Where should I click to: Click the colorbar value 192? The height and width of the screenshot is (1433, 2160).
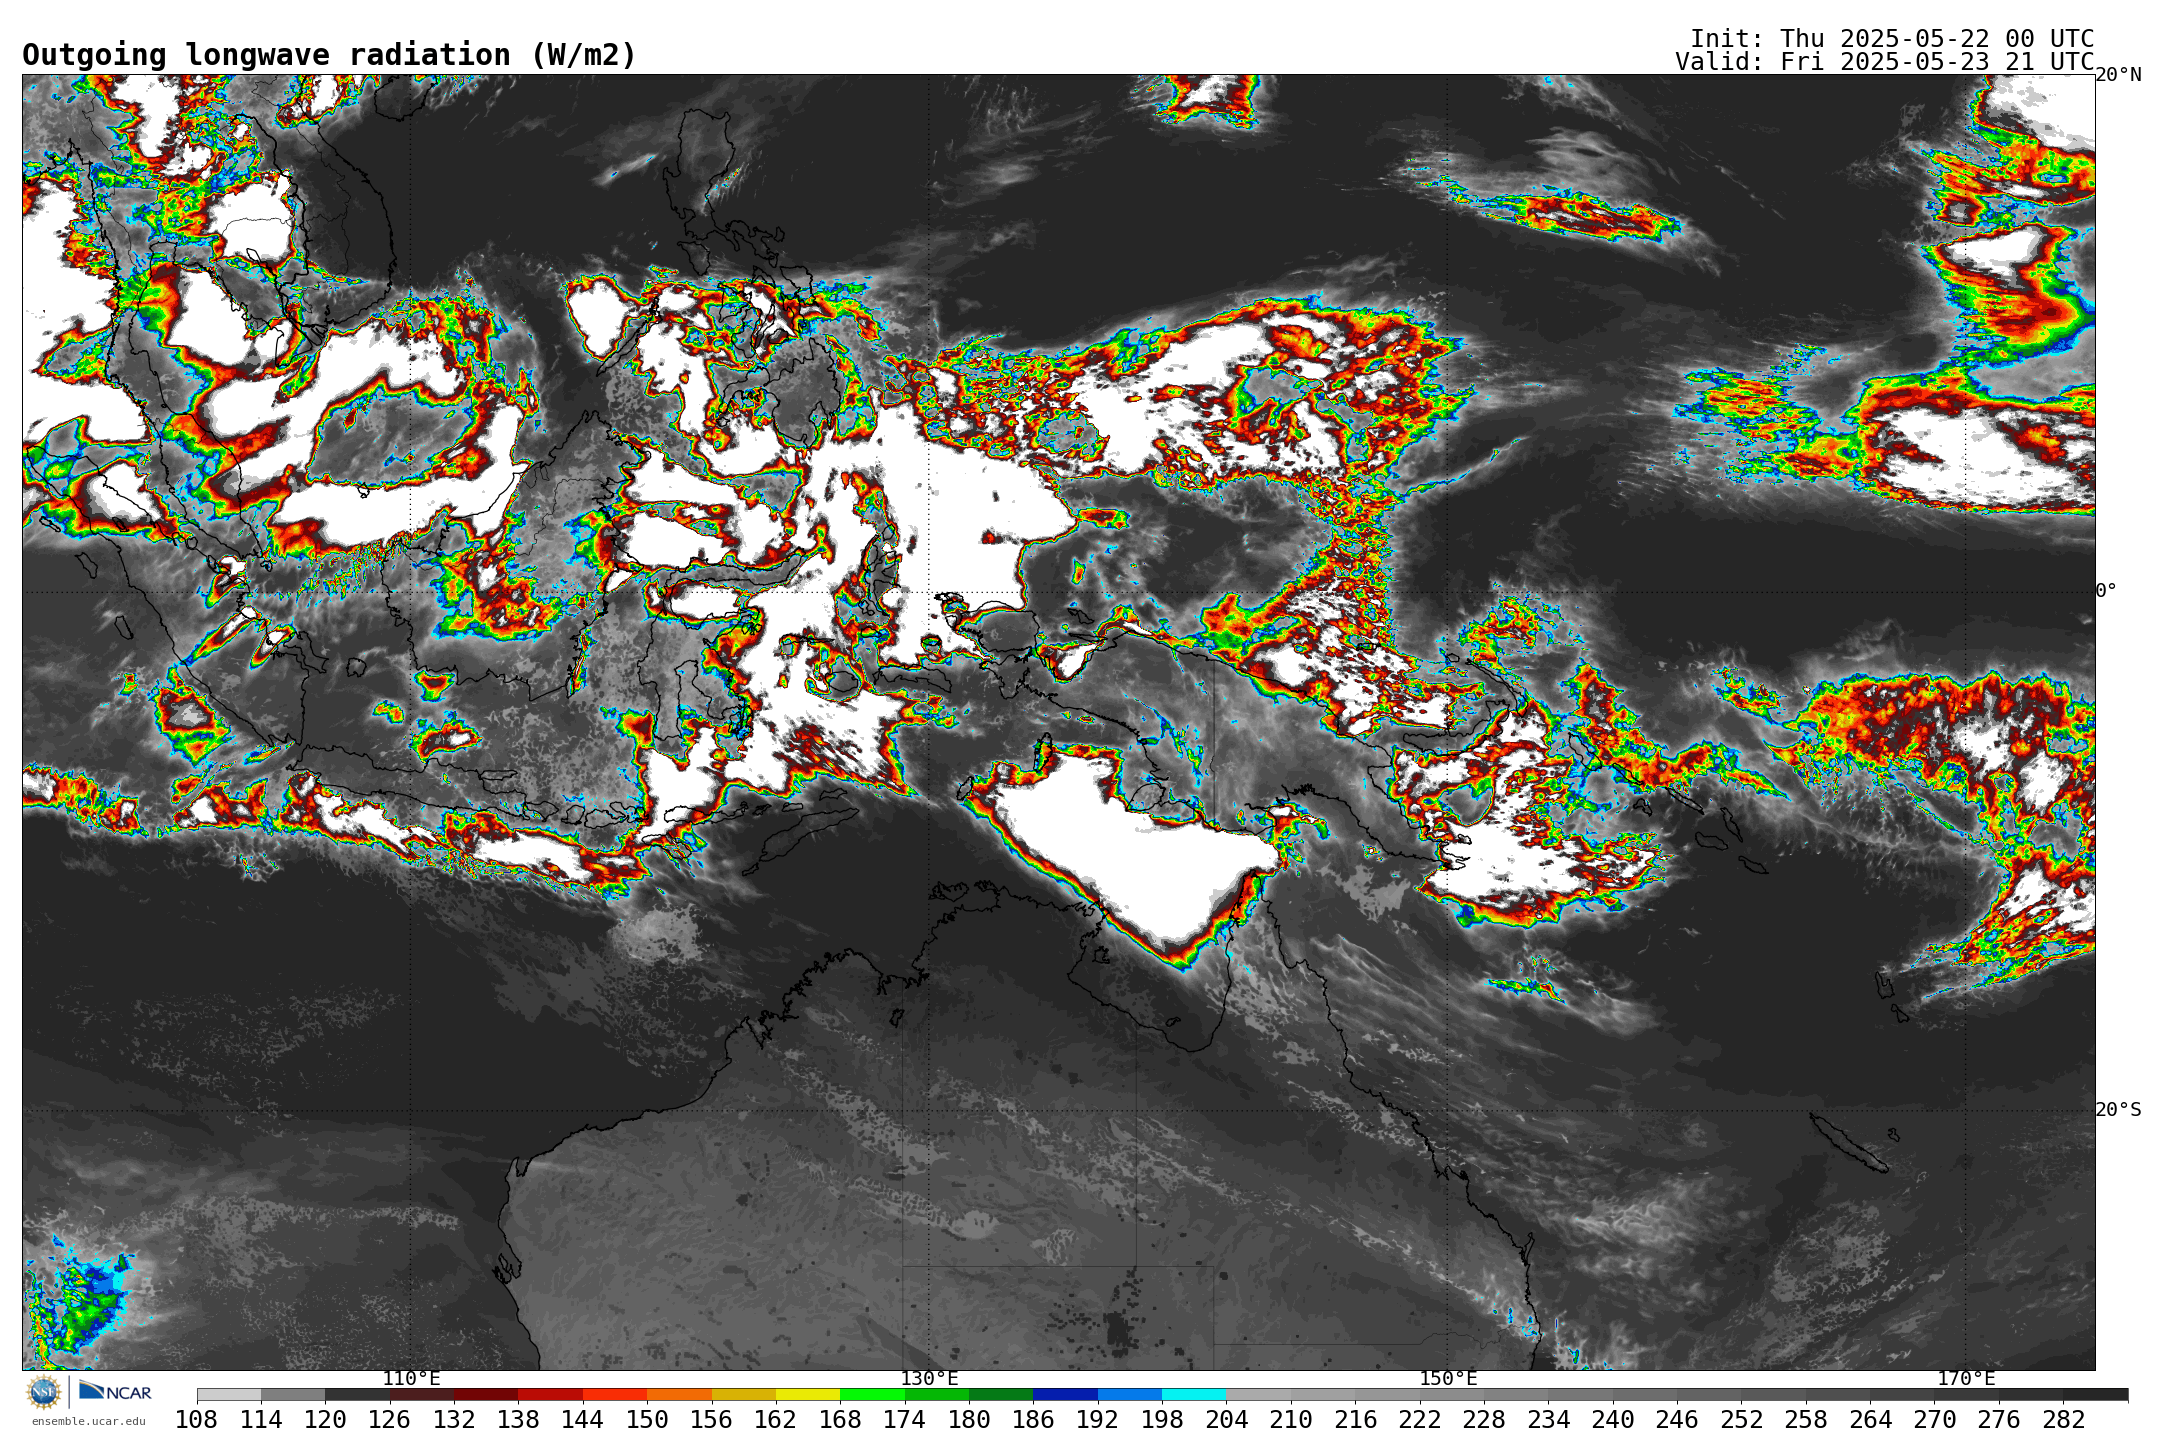coord(1097,1420)
